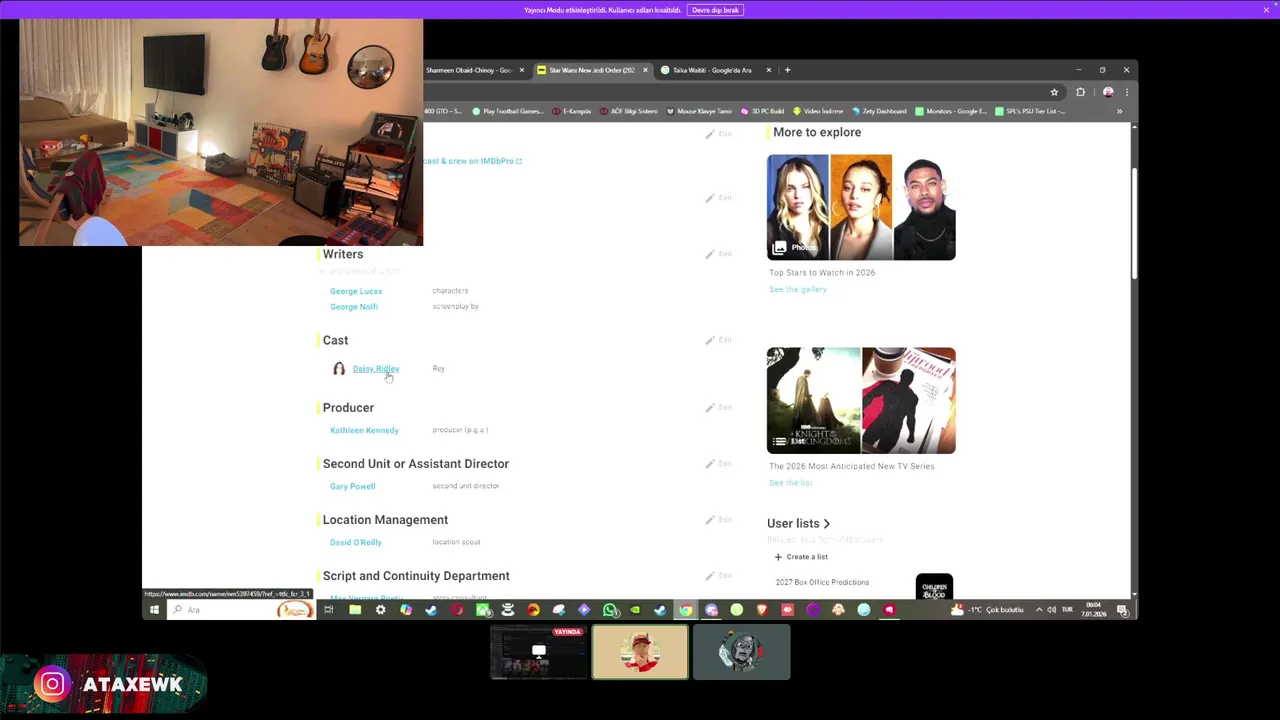Viewport: 1280px width, 720px height.
Task: Click the Edit pencil beside Writers
Action: coord(717,254)
